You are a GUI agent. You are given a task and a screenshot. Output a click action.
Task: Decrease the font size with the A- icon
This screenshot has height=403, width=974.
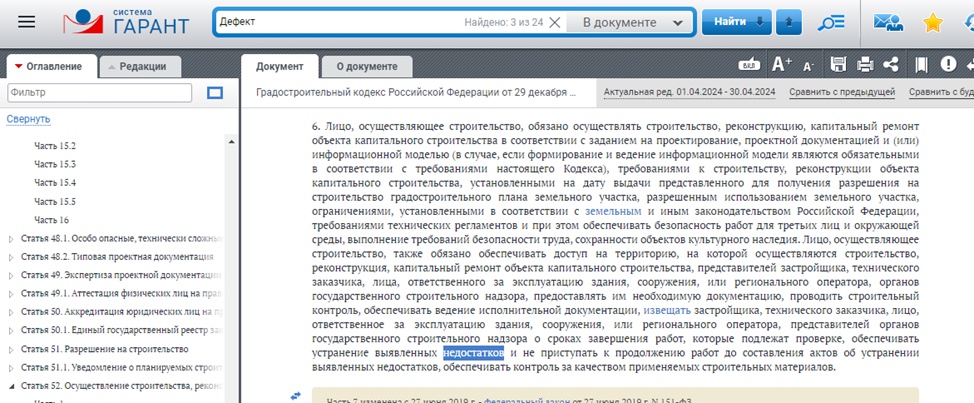pyautogui.click(x=808, y=65)
